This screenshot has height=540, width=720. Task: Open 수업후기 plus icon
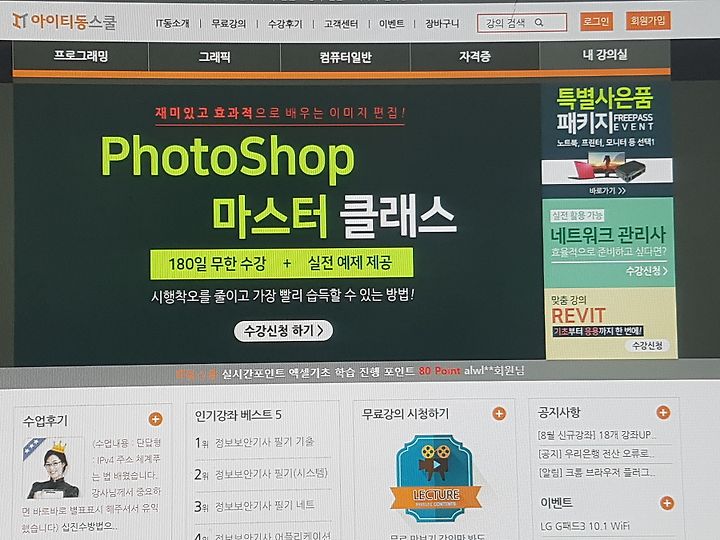pyautogui.click(x=156, y=419)
